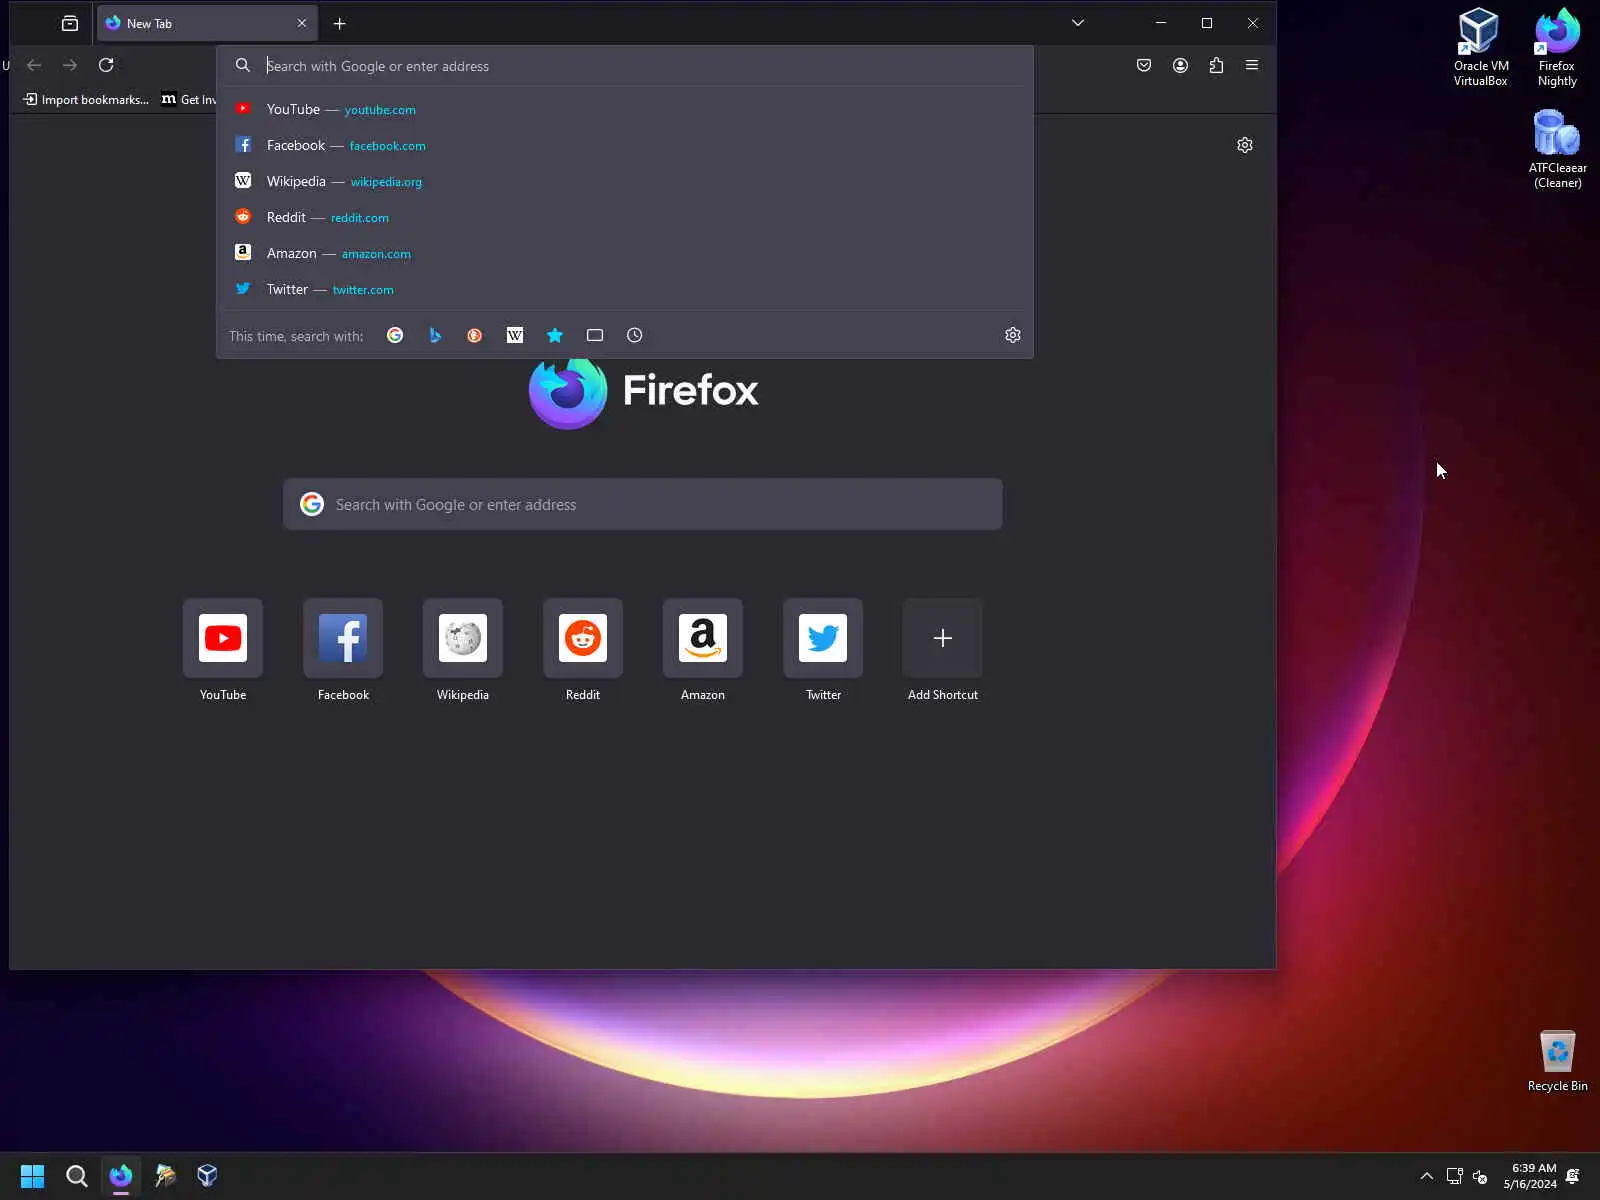
Task: Search this time with Google
Action: tap(395, 335)
